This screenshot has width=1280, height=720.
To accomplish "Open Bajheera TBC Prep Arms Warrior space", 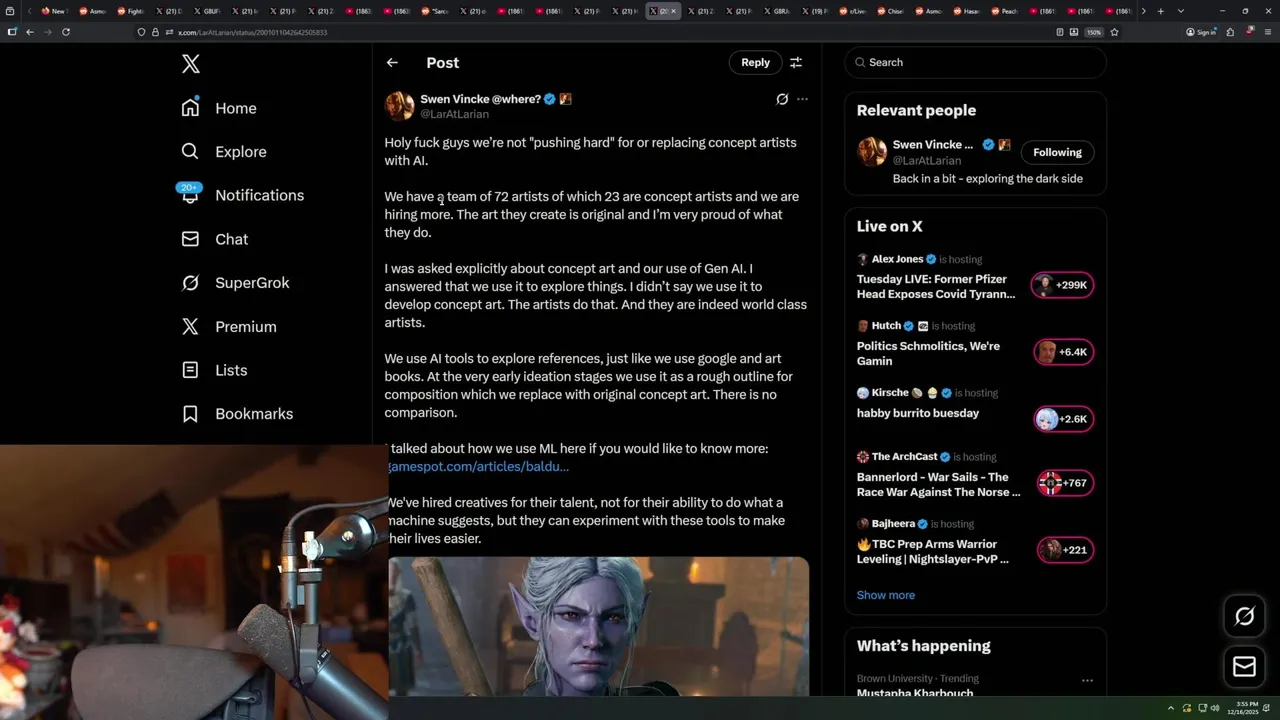I will pos(975,542).
